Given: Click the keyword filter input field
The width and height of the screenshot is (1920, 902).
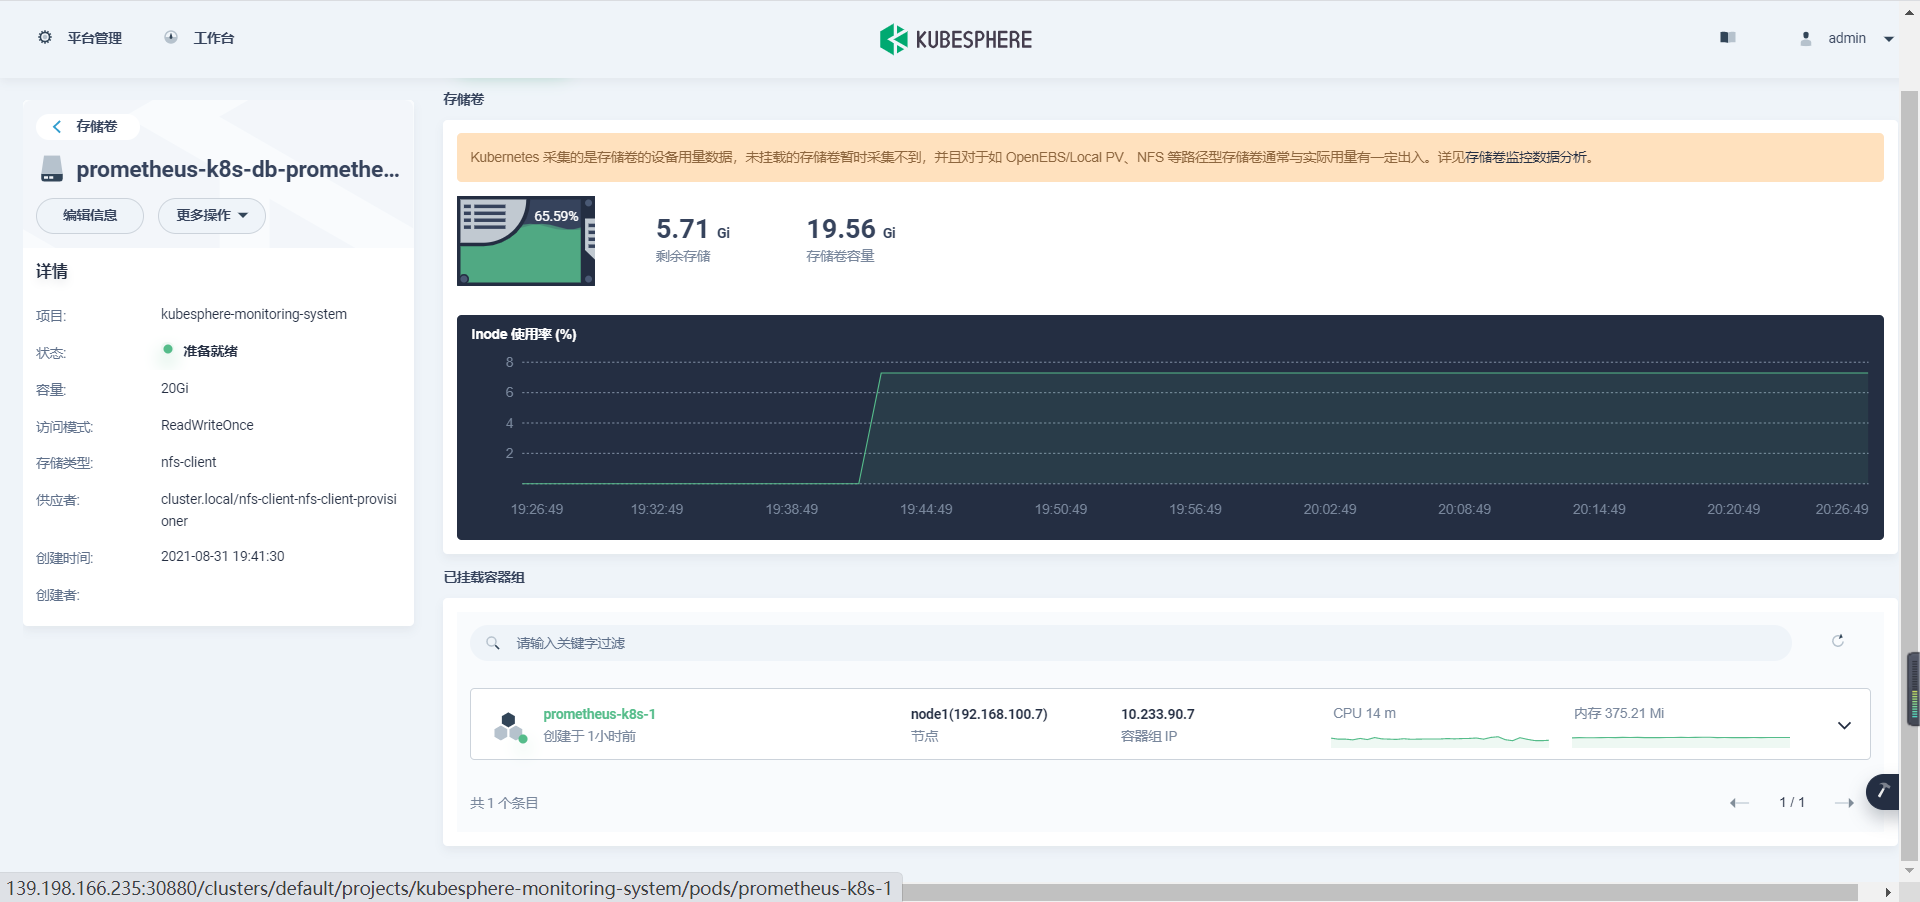Looking at the screenshot, I should (x=700, y=643).
